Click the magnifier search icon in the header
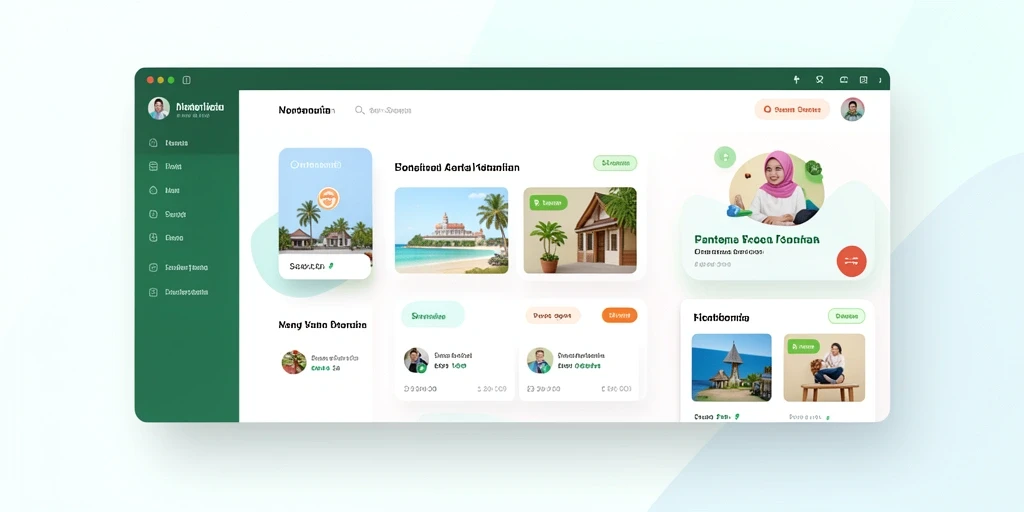This screenshot has height=512, width=1024. (359, 110)
